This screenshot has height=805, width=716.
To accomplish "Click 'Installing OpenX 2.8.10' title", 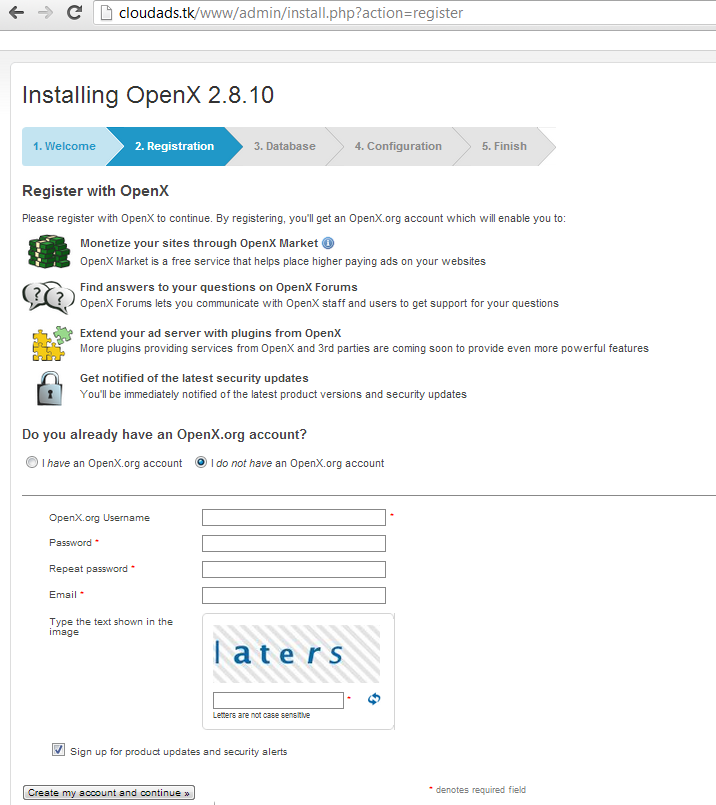I will point(148,95).
